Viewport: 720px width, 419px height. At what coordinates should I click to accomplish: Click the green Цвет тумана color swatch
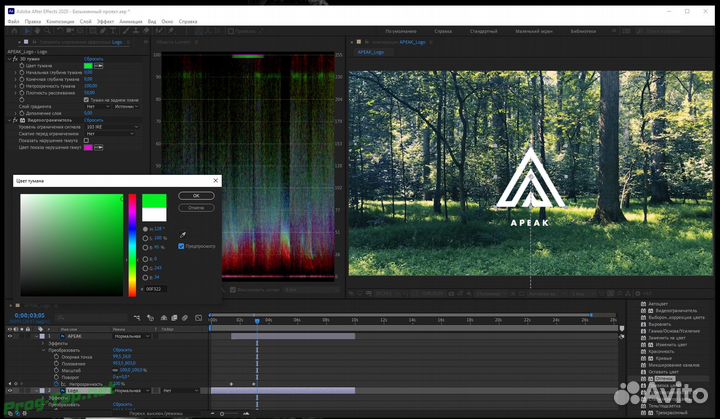[88, 66]
